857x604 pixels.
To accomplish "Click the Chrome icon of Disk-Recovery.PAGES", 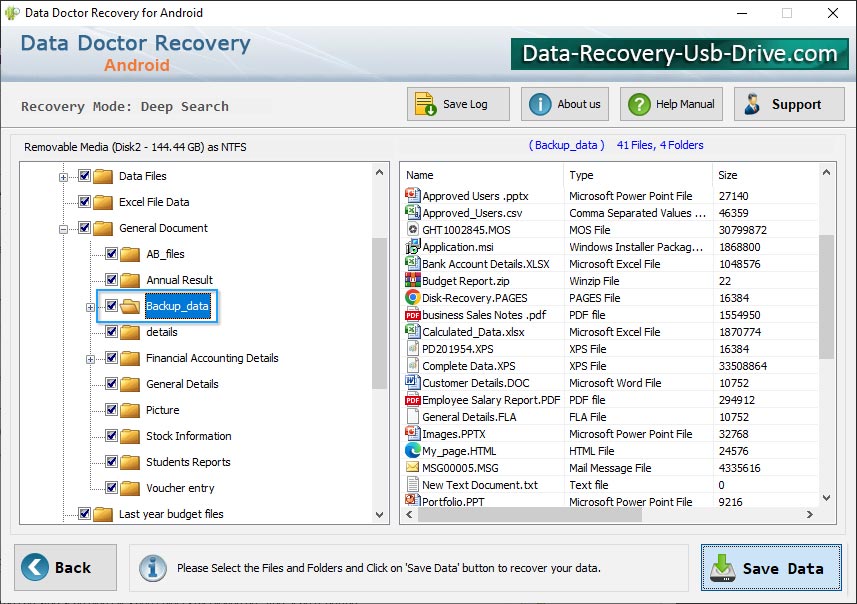I will pyautogui.click(x=412, y=297).
